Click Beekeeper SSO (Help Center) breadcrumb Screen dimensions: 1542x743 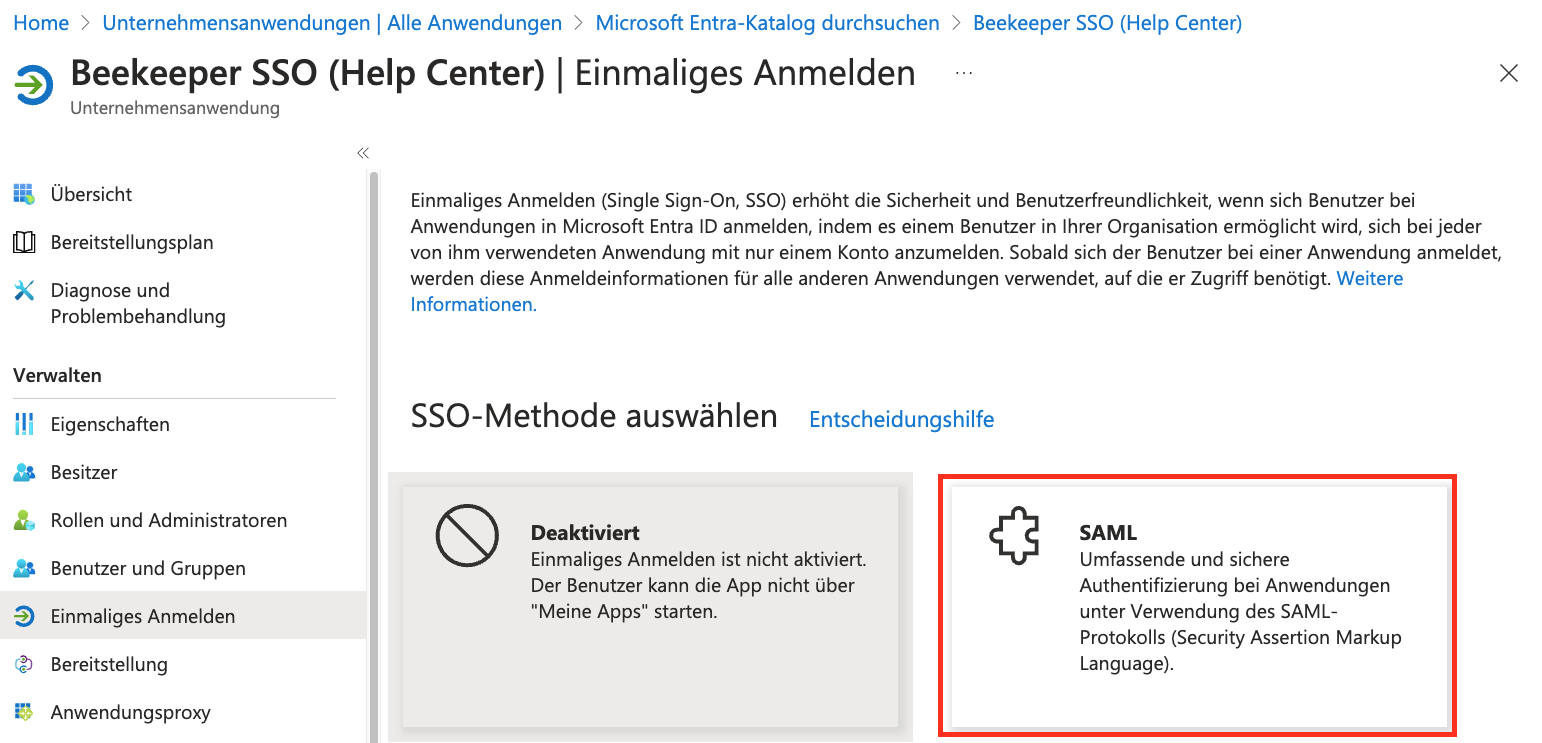coord(1107,22)
